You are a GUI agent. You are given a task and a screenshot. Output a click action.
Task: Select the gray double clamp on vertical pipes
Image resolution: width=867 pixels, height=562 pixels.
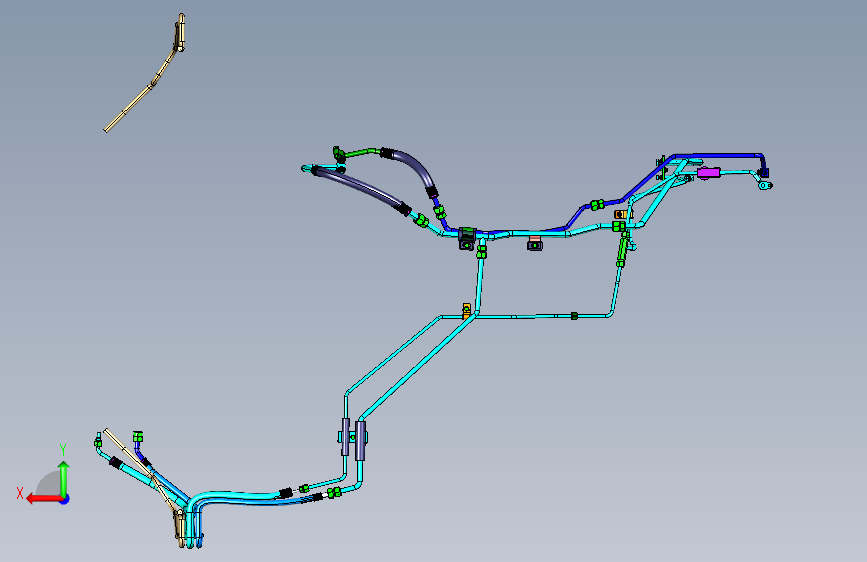click(353, 438)
